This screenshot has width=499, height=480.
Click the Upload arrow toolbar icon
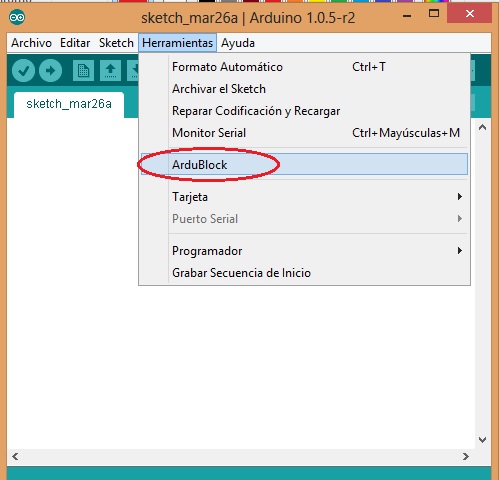point(50,70)
